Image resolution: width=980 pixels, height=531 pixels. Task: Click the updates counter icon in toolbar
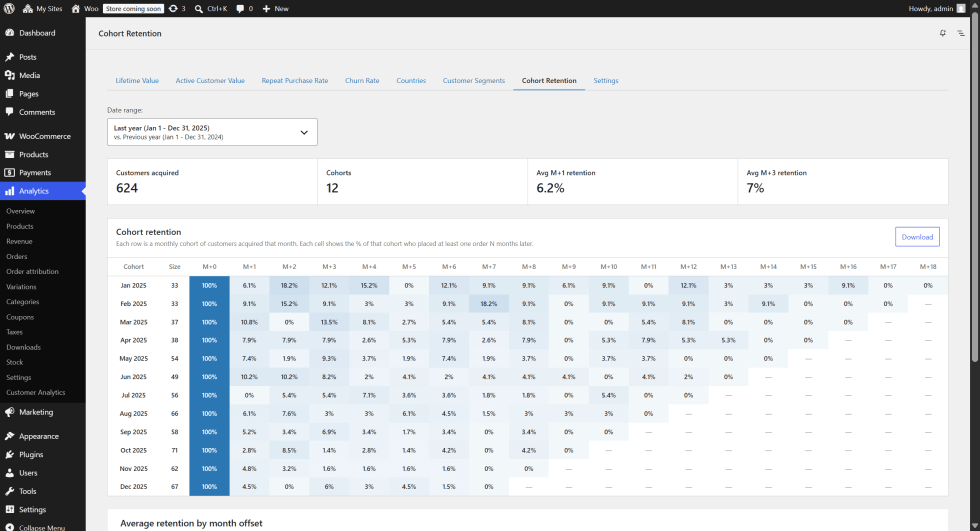[x=173, y=9]
